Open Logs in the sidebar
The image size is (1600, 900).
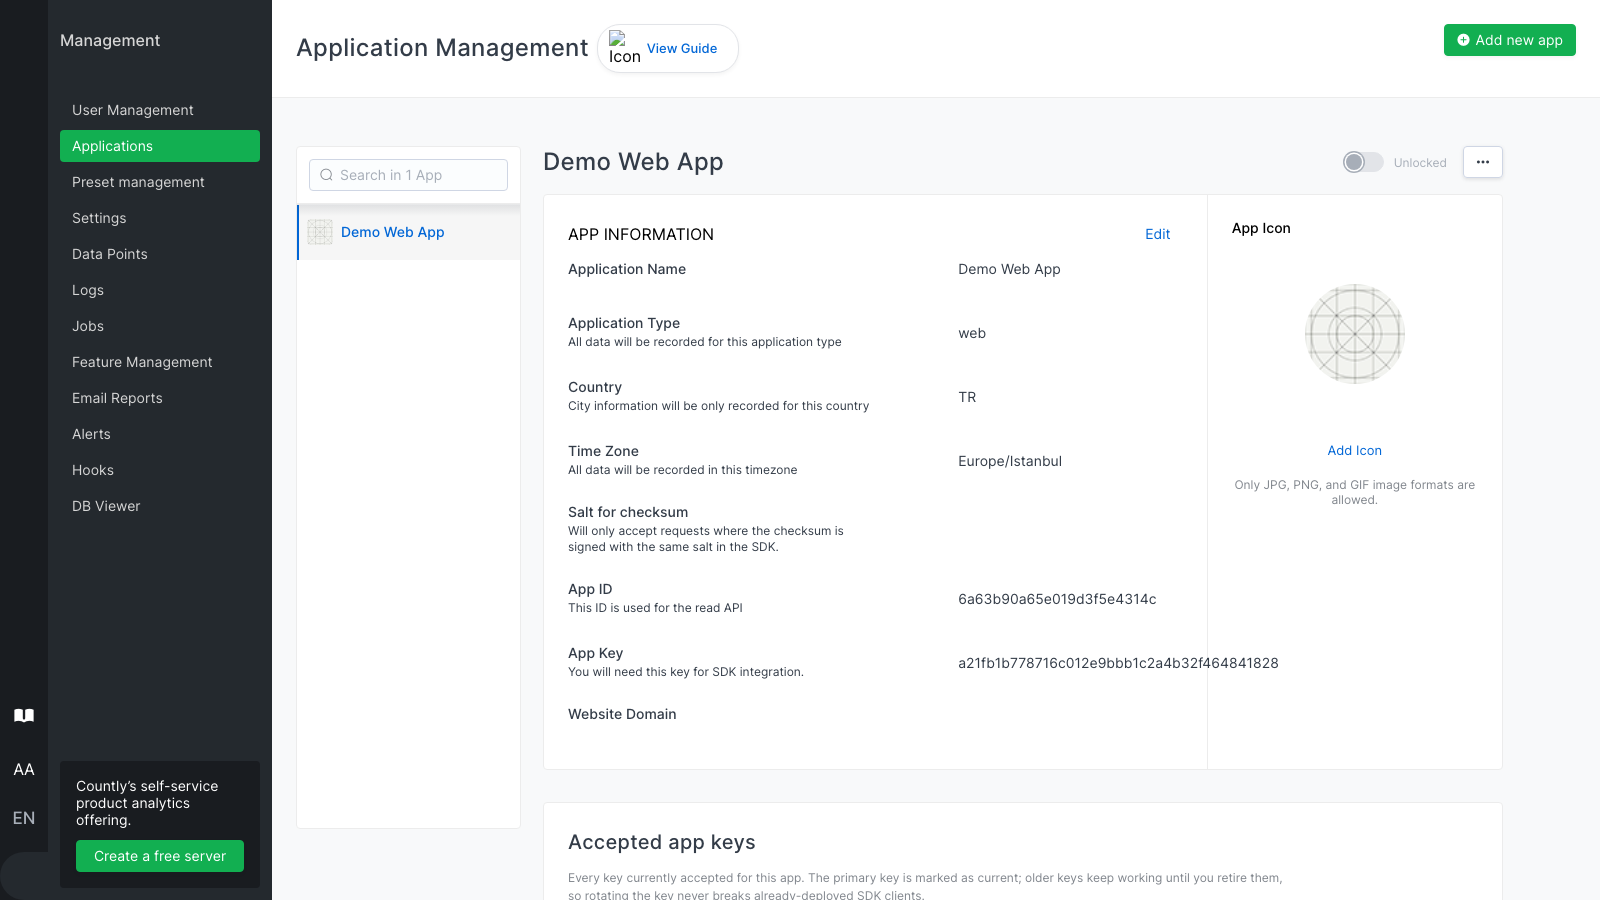160,290
